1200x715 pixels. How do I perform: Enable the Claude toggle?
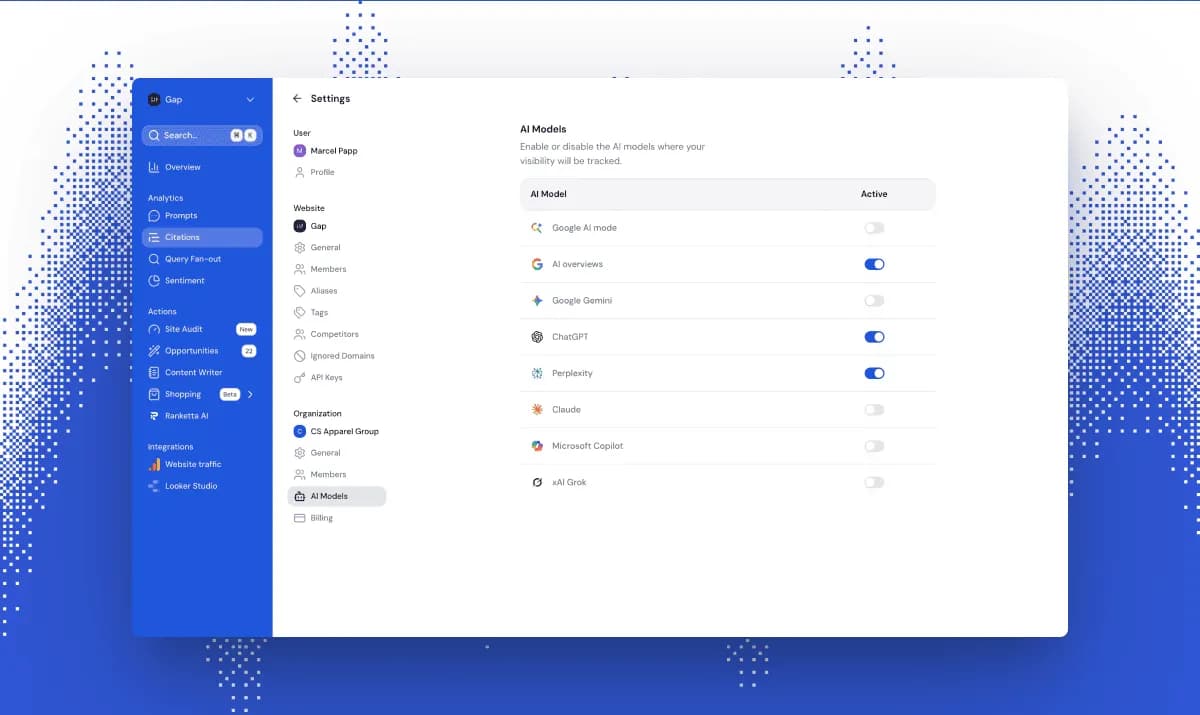pos(874,409)
